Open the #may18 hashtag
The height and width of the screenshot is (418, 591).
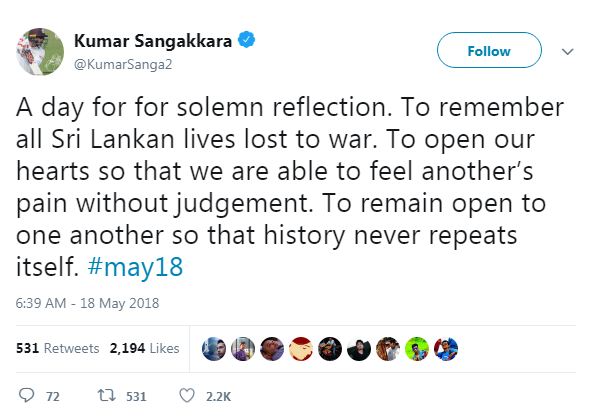[x=135, y=267]
